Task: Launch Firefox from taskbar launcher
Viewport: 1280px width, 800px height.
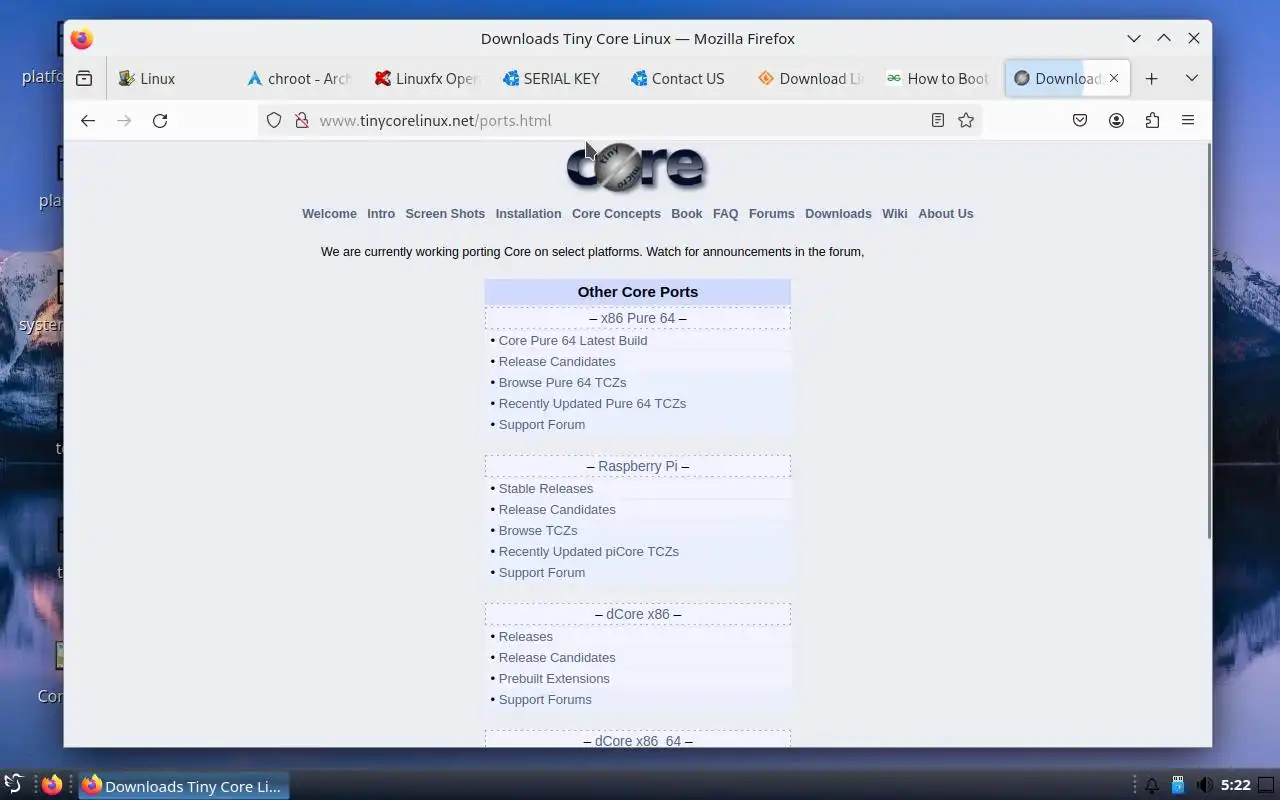Action: 52,785
